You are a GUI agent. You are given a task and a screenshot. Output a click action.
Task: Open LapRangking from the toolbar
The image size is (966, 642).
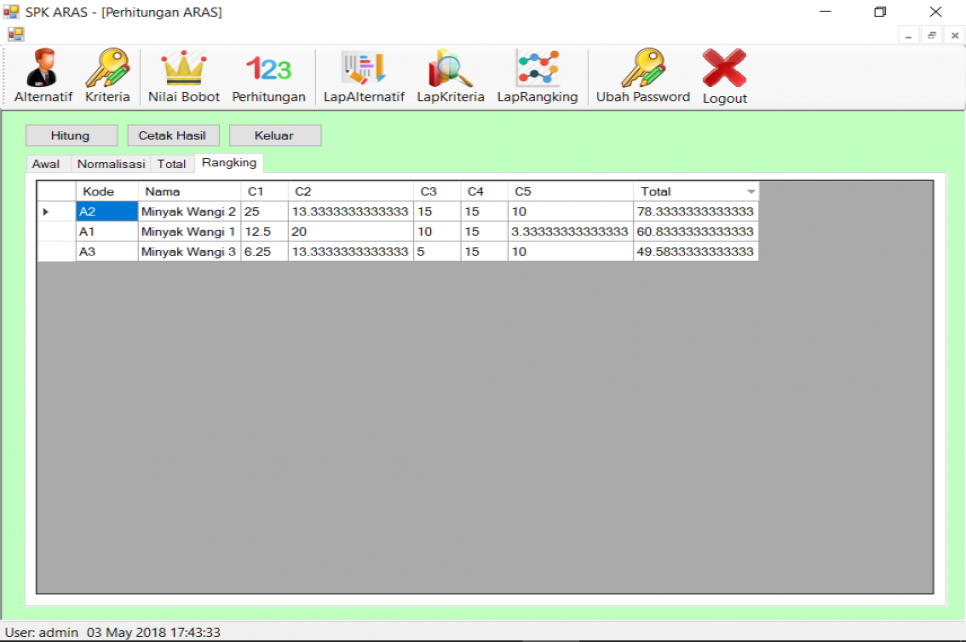(537, 75)
